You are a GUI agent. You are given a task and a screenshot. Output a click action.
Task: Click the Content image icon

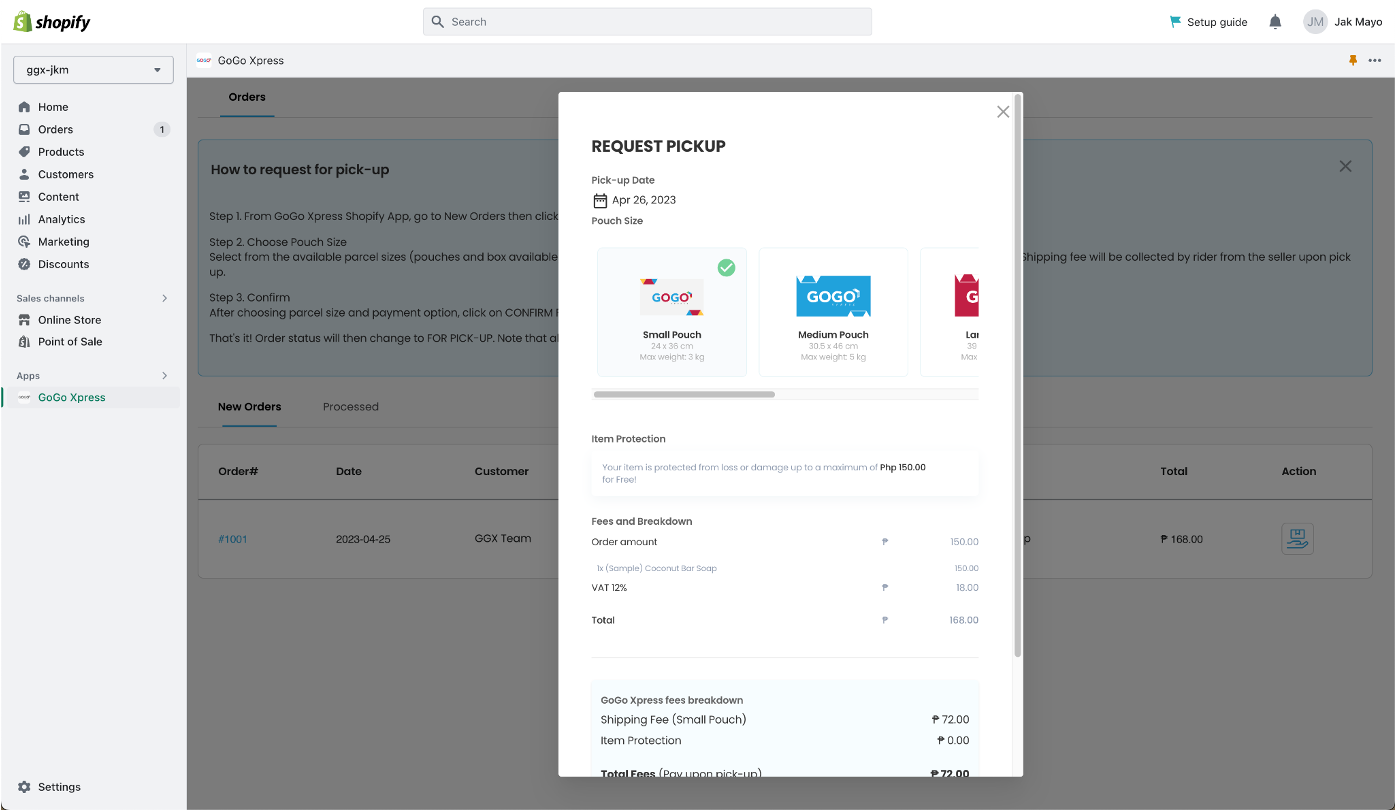point(24,197)
